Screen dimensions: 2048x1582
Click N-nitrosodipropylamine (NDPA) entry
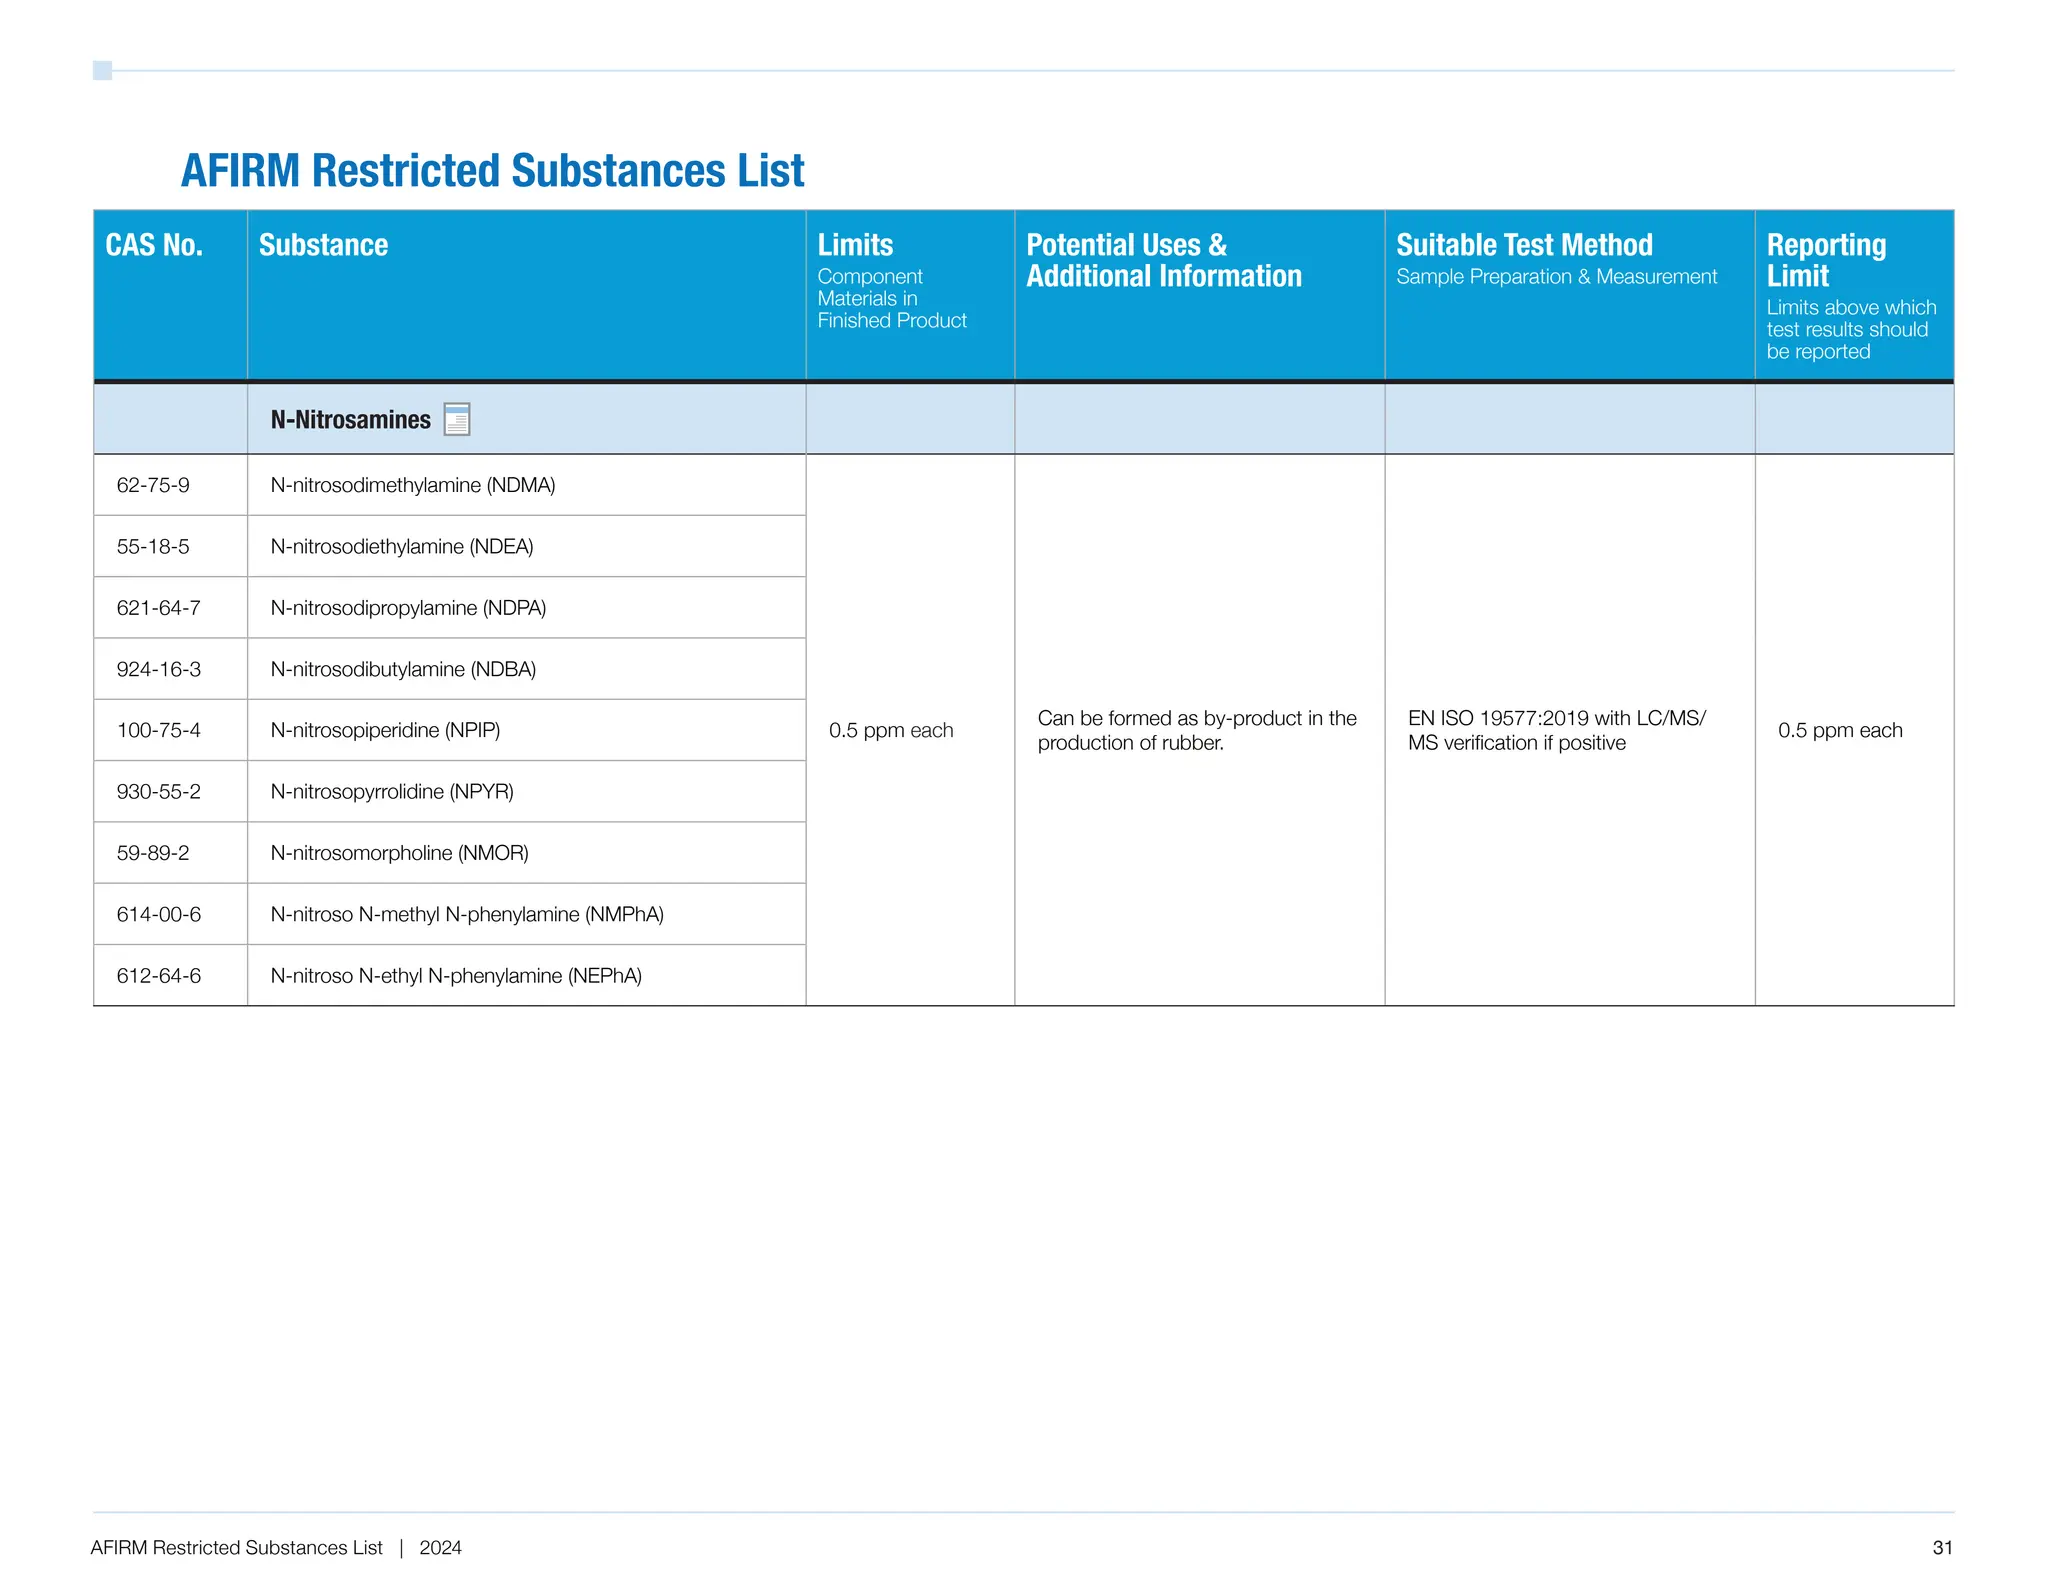click(x=408, y=608)
